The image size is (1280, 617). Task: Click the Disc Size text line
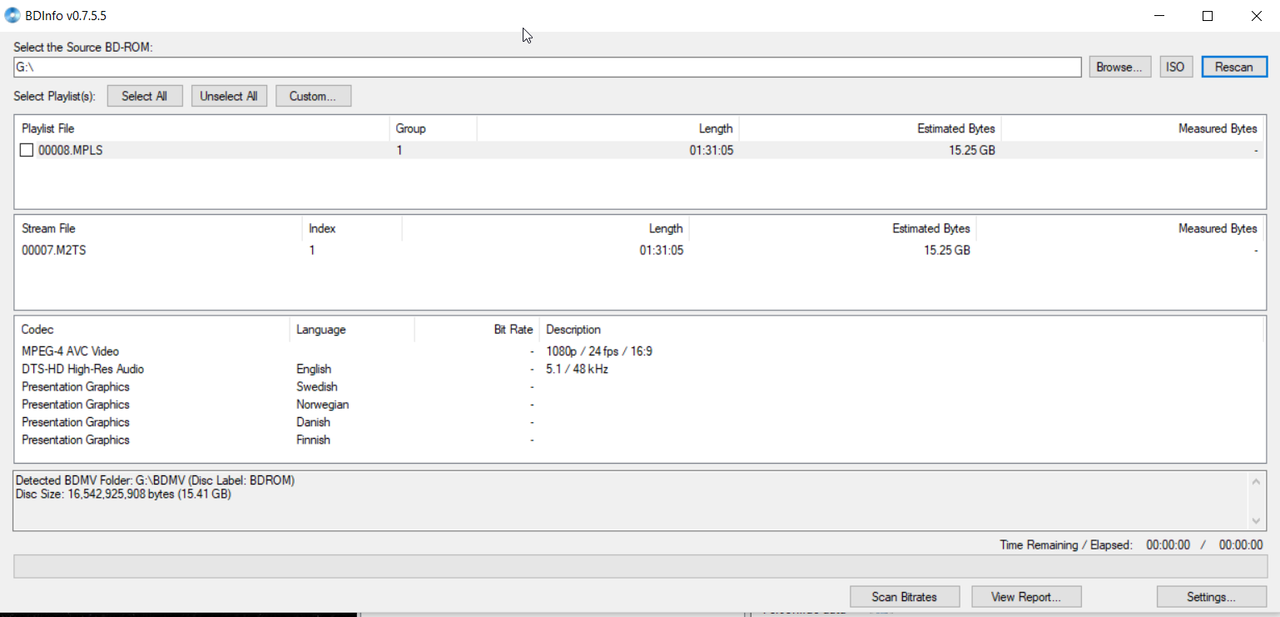click(124, 494)
